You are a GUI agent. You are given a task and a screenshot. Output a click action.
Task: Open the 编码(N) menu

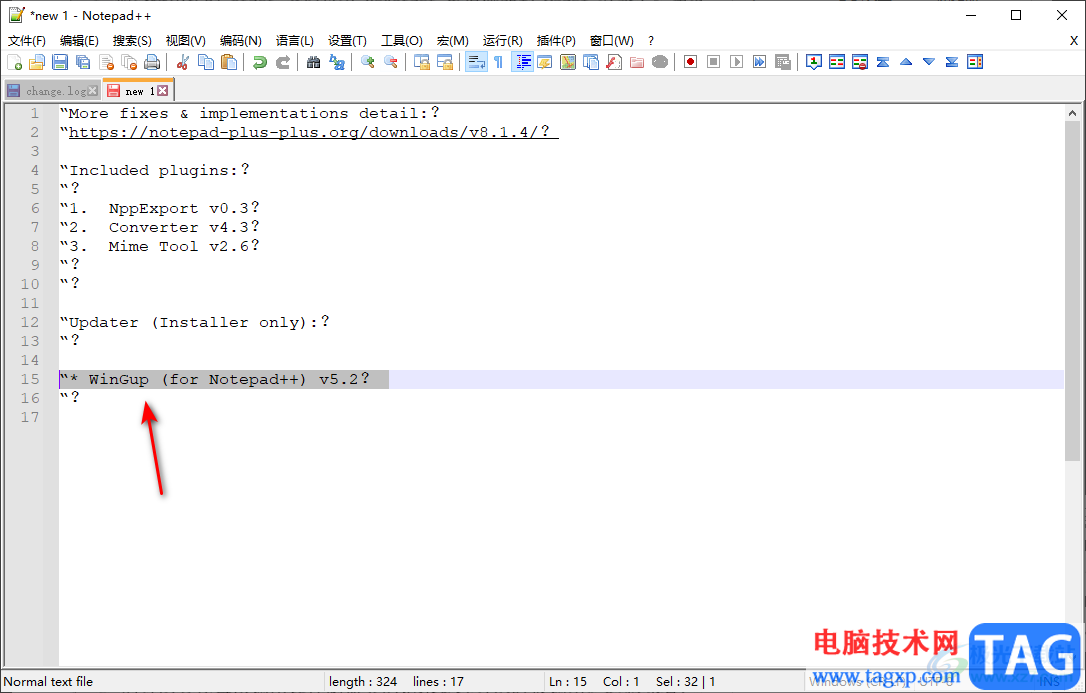point(240,41)
